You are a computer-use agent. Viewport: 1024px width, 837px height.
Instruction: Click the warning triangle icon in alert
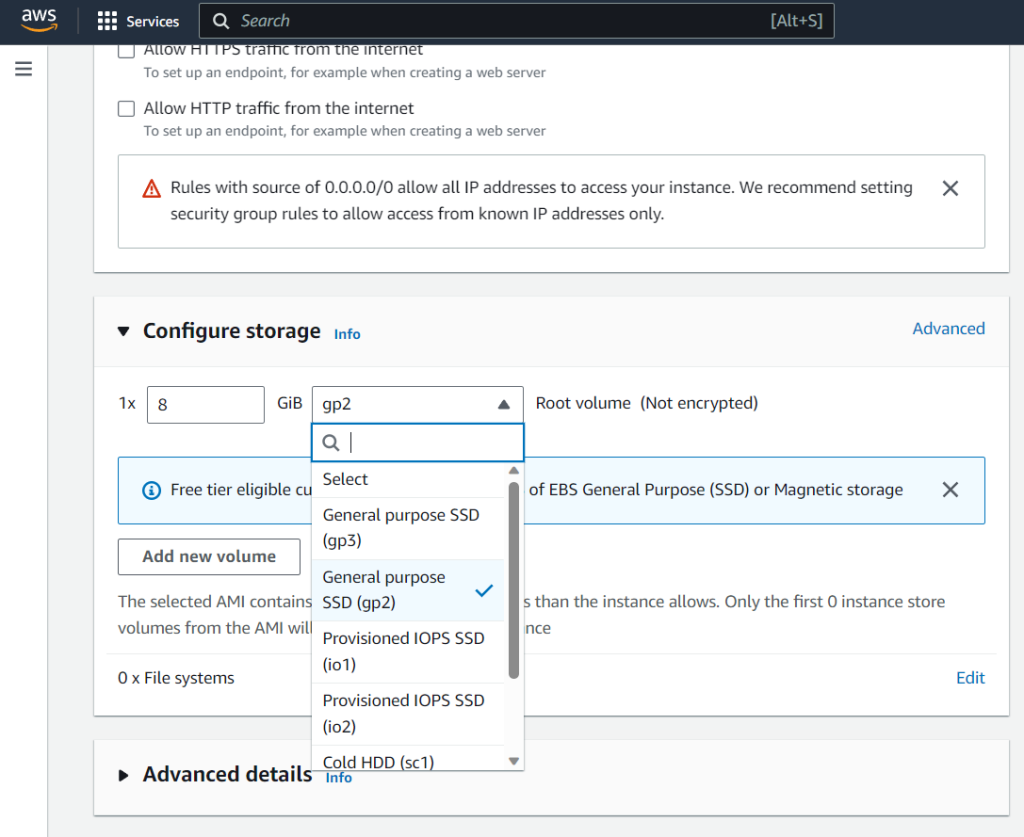[151, 188]
